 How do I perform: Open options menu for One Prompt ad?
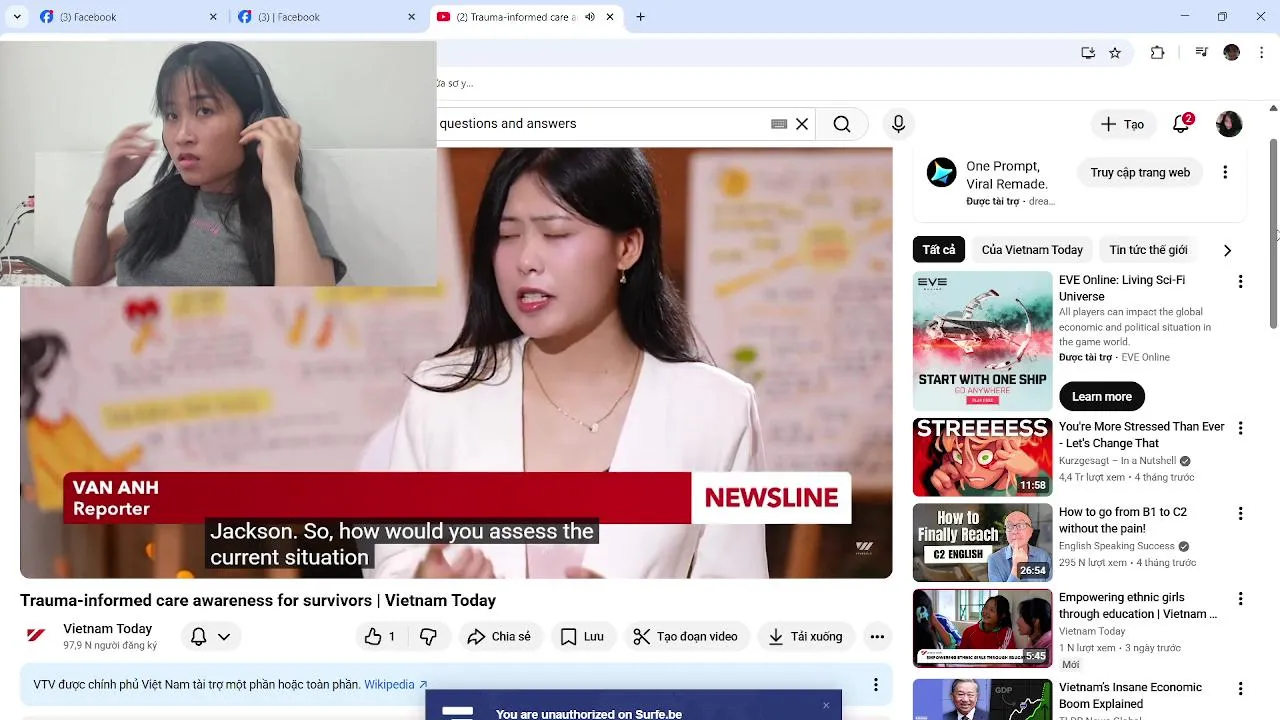1225,172
